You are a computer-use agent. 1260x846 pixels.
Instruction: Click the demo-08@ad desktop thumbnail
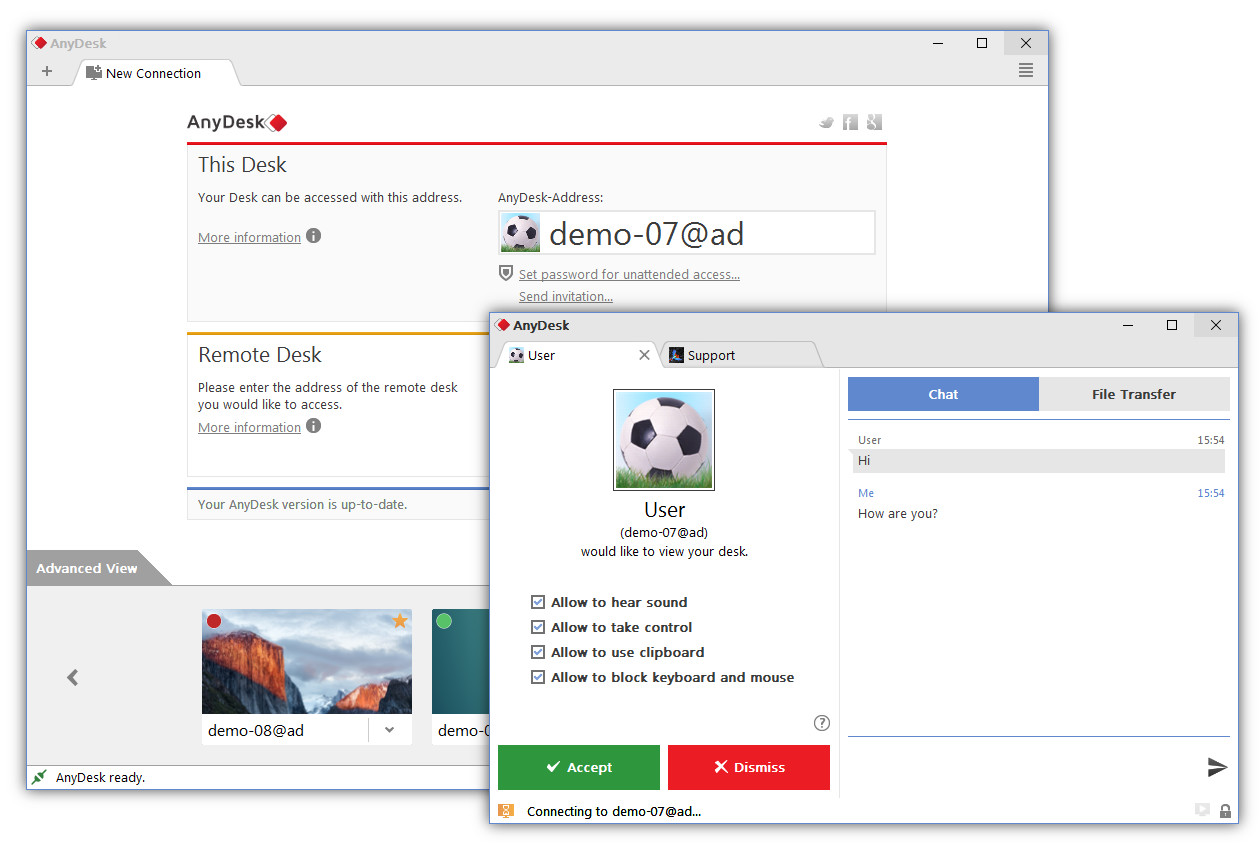[306, 662]
